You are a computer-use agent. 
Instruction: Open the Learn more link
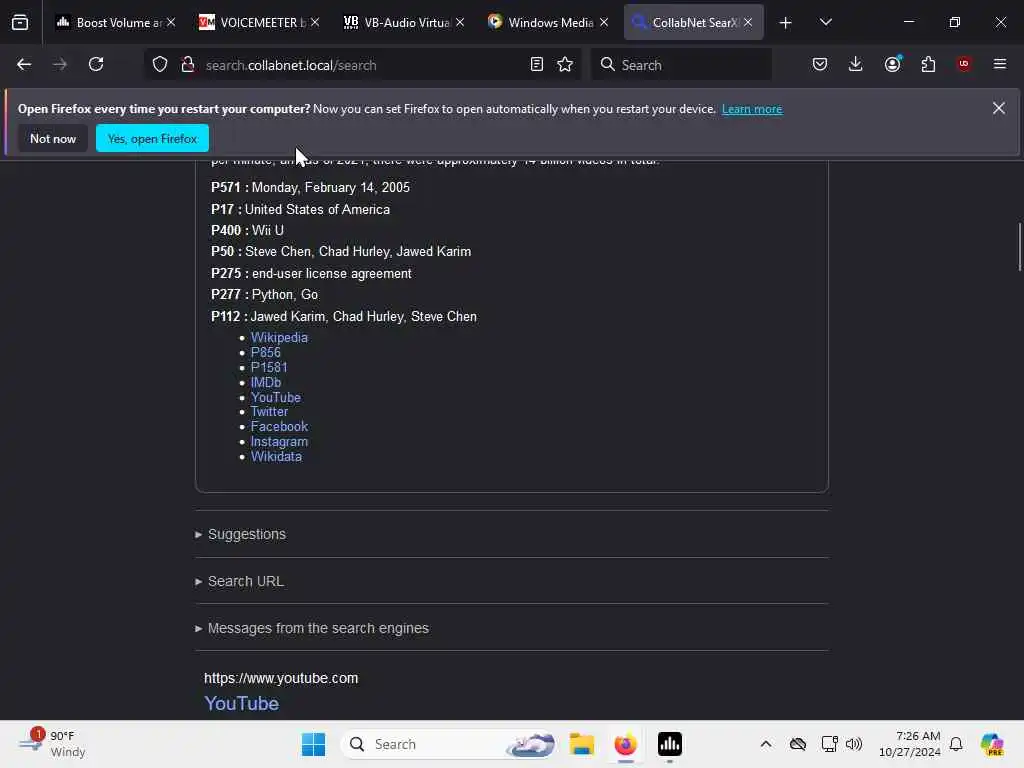(x=752, y=109)
